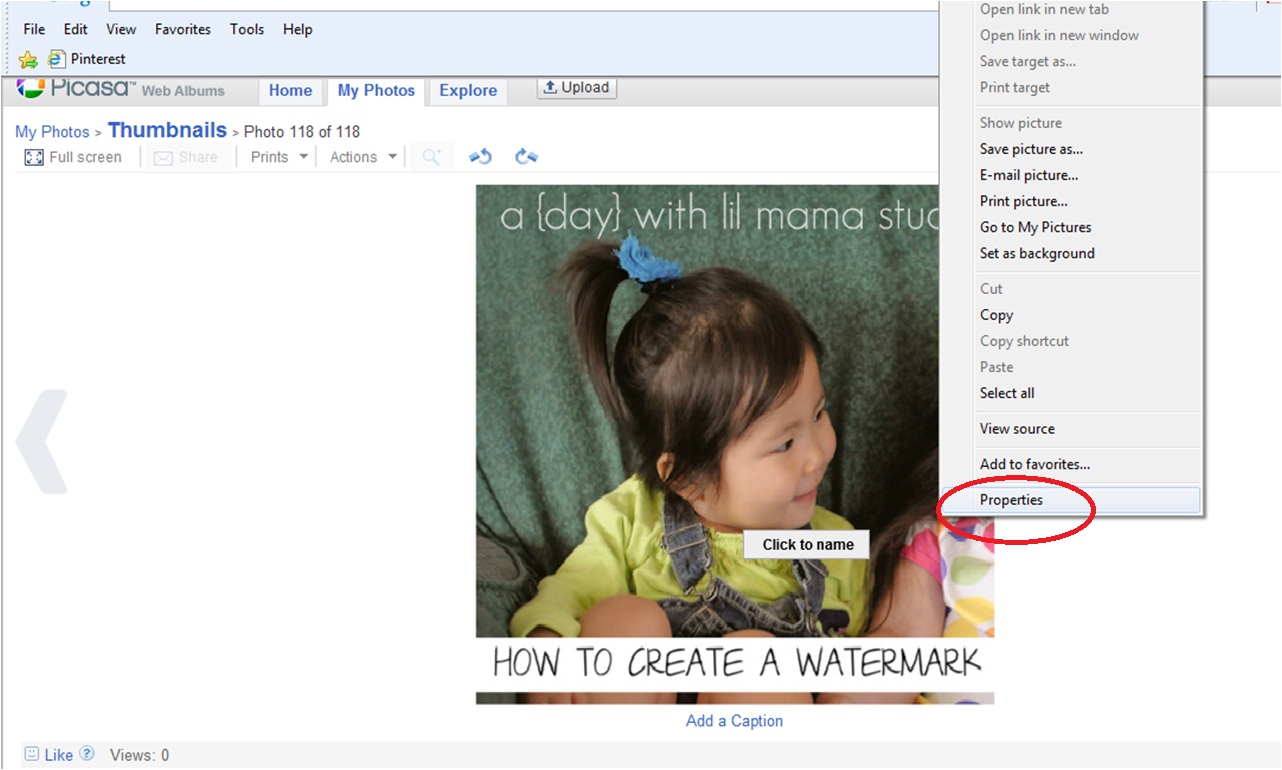Click the Like smiley icon

point(31,754)
